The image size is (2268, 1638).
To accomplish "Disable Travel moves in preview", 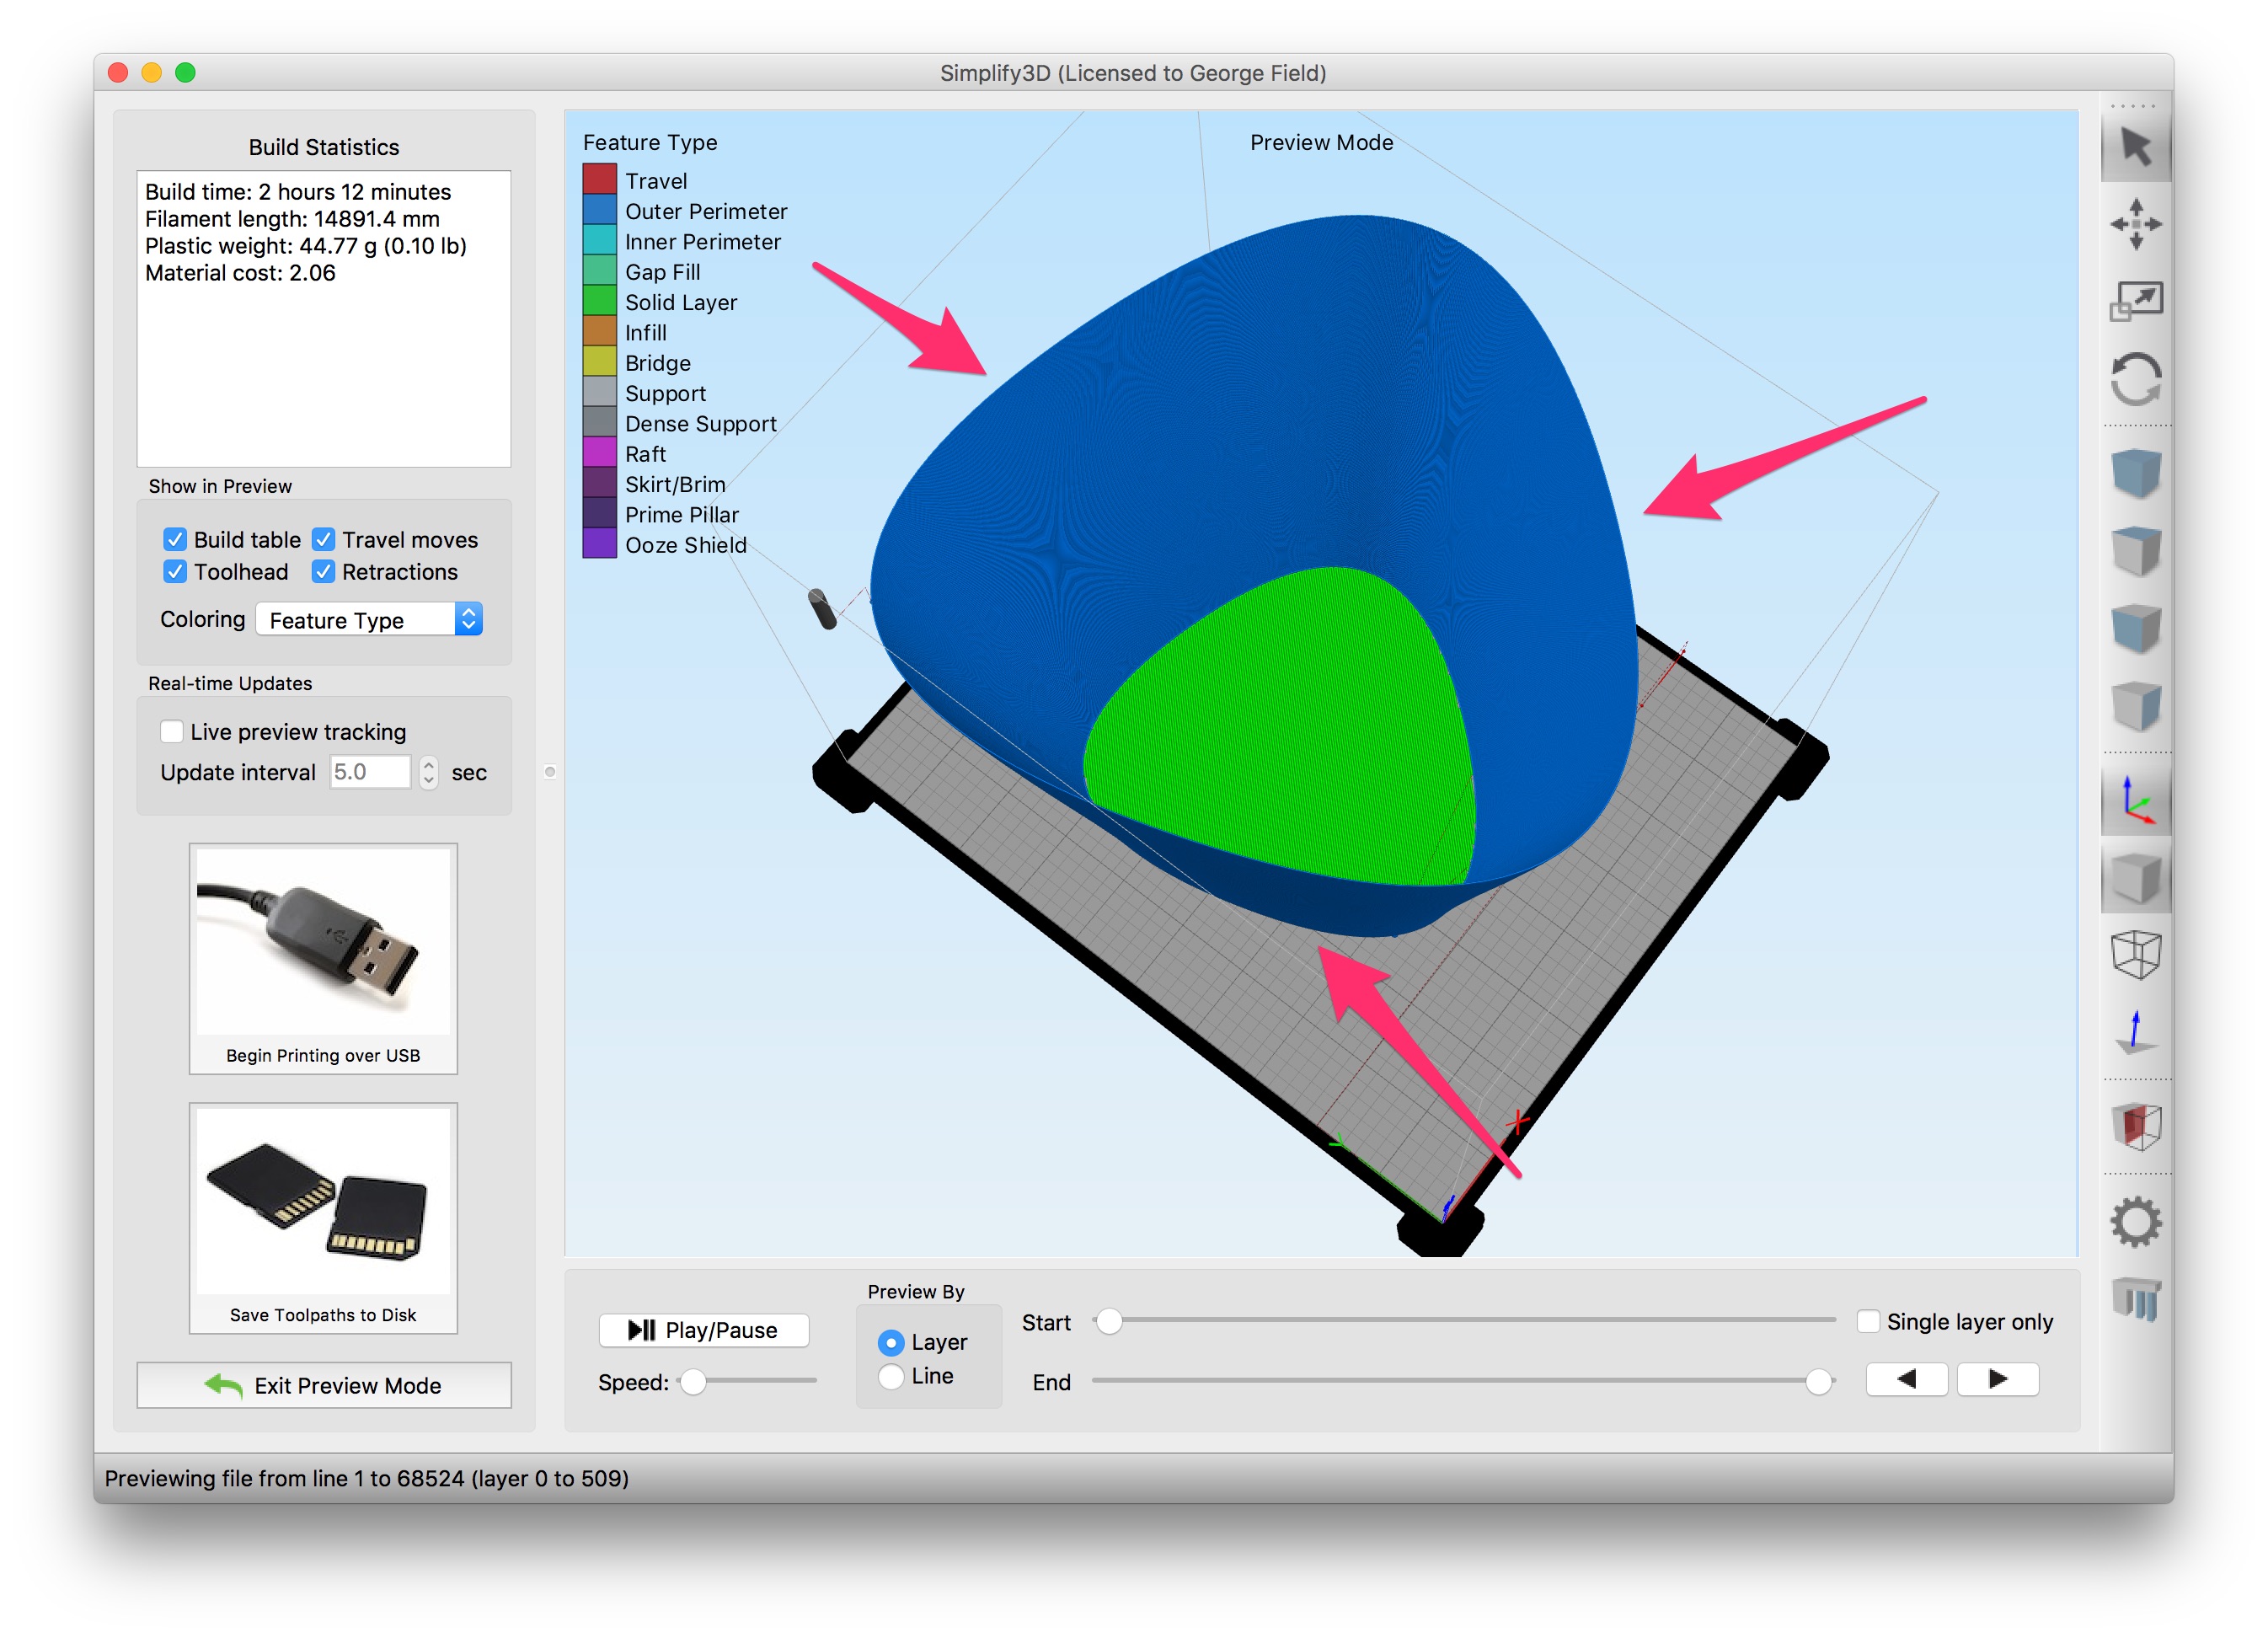I will pos(323,540).
